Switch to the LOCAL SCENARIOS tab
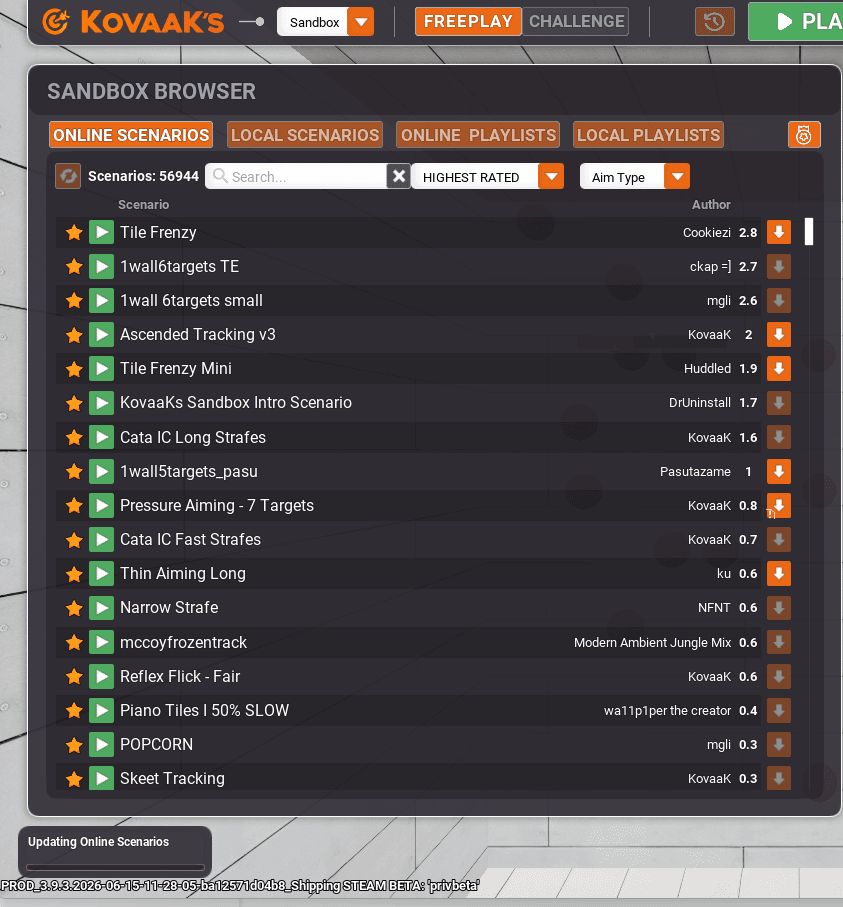This screenshot has width=843, height=907. 305,135
